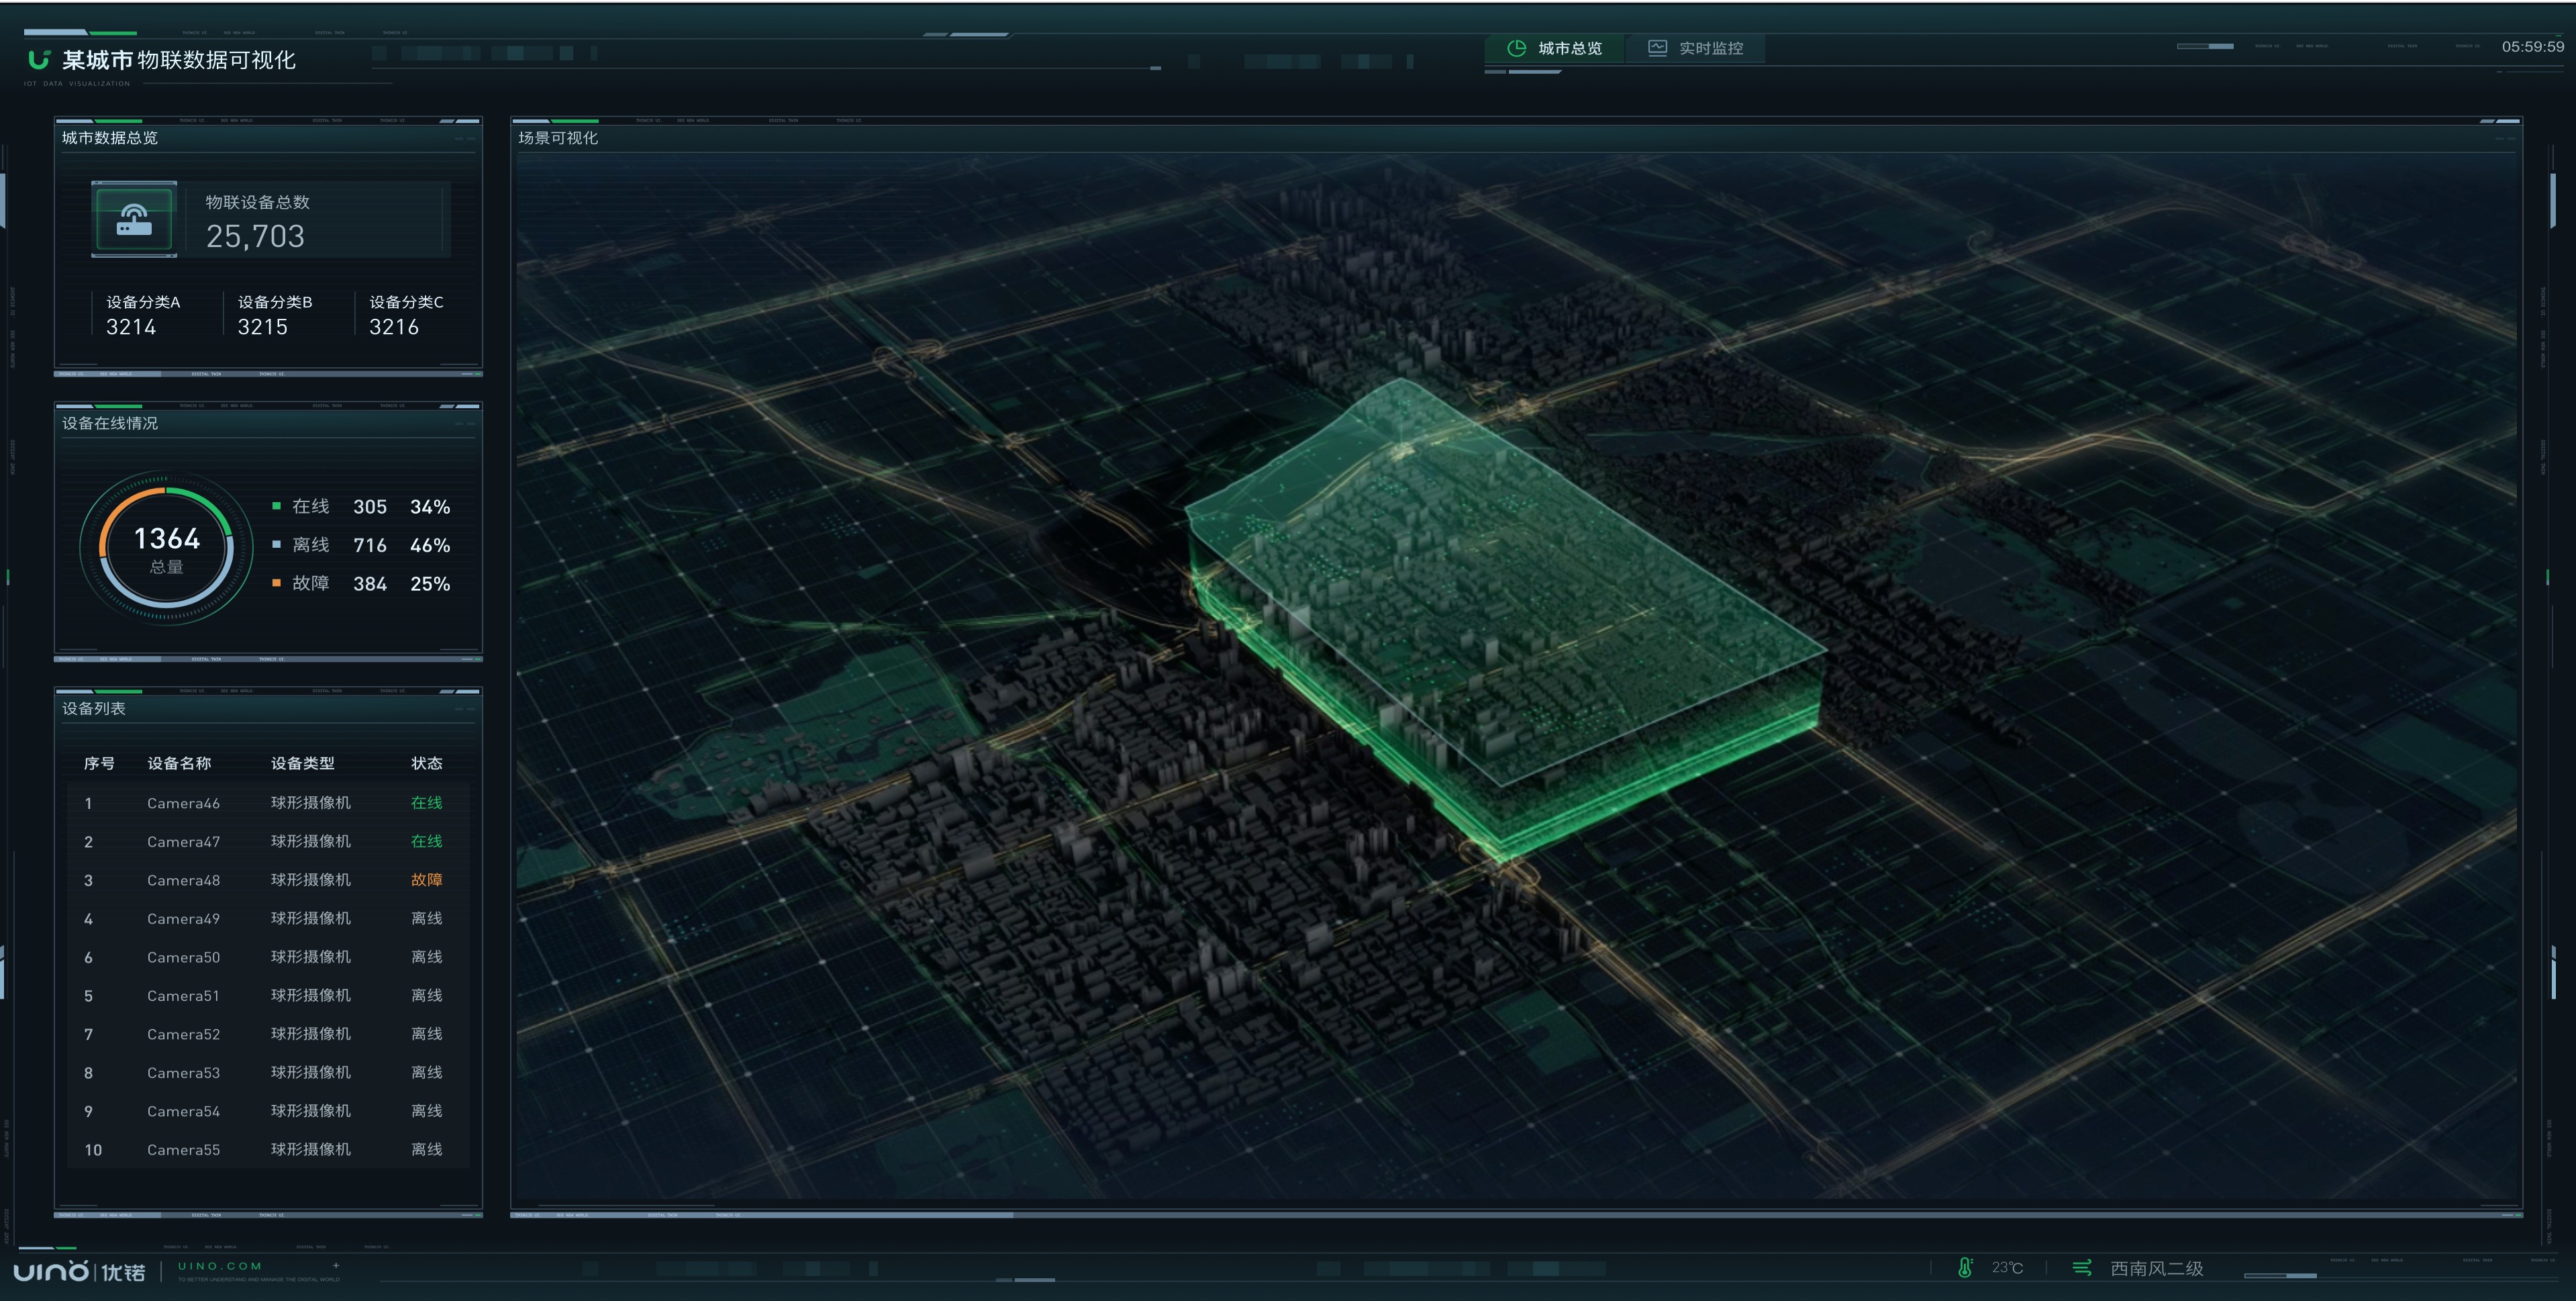
Task: Click the 1364 总量 donut chart
Action: click(167, 548)
